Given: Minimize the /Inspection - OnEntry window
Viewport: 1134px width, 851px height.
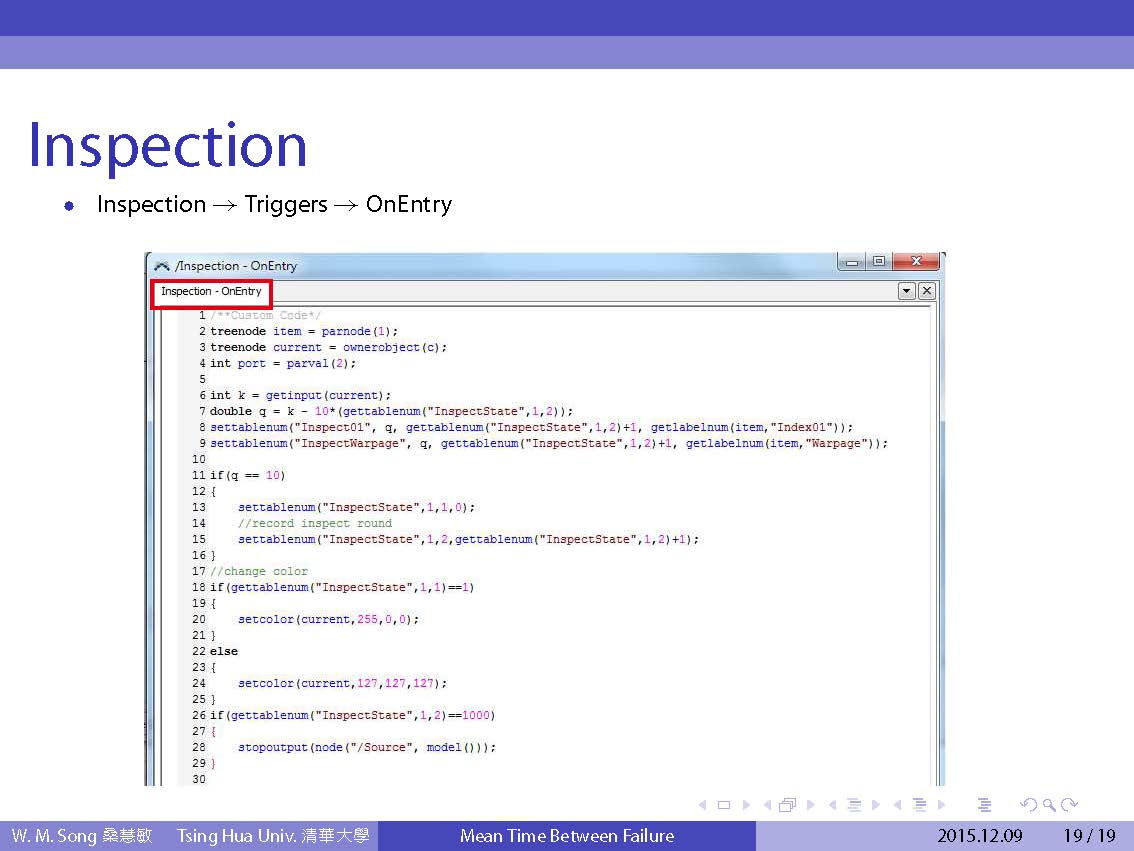Looking at the screenshot, I should coord(852,263).
